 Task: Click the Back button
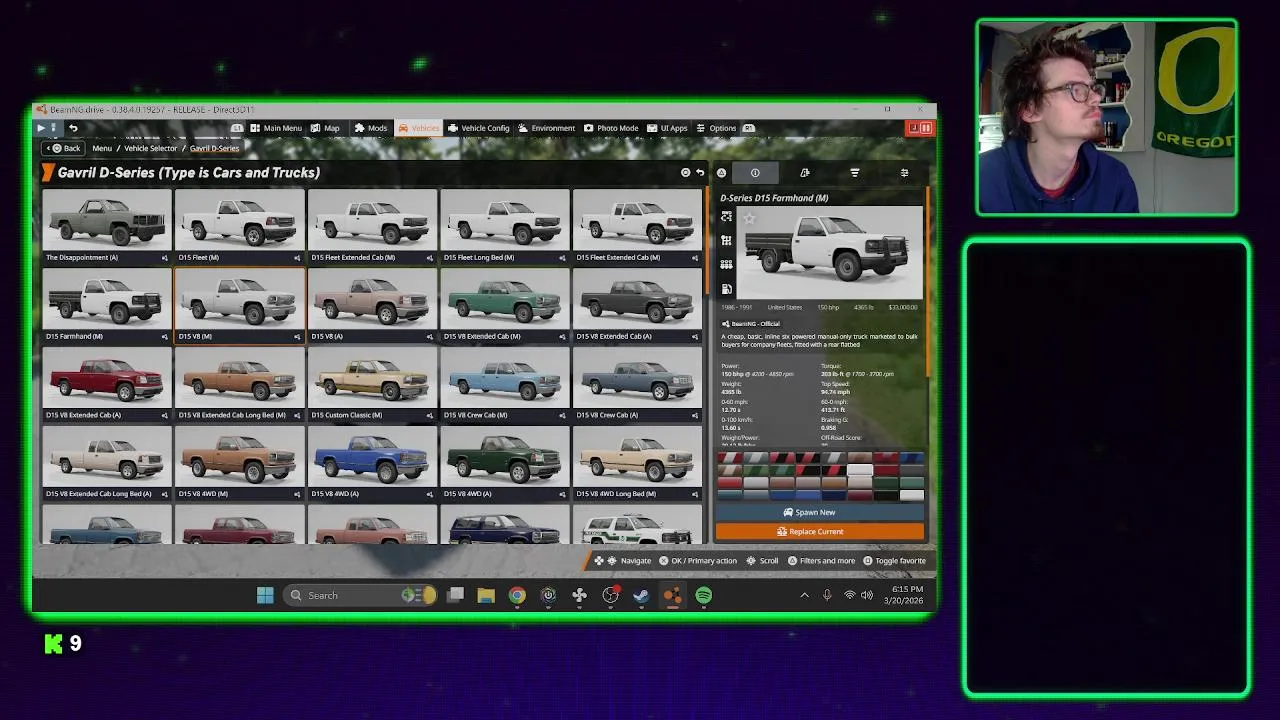click(62, 148)
